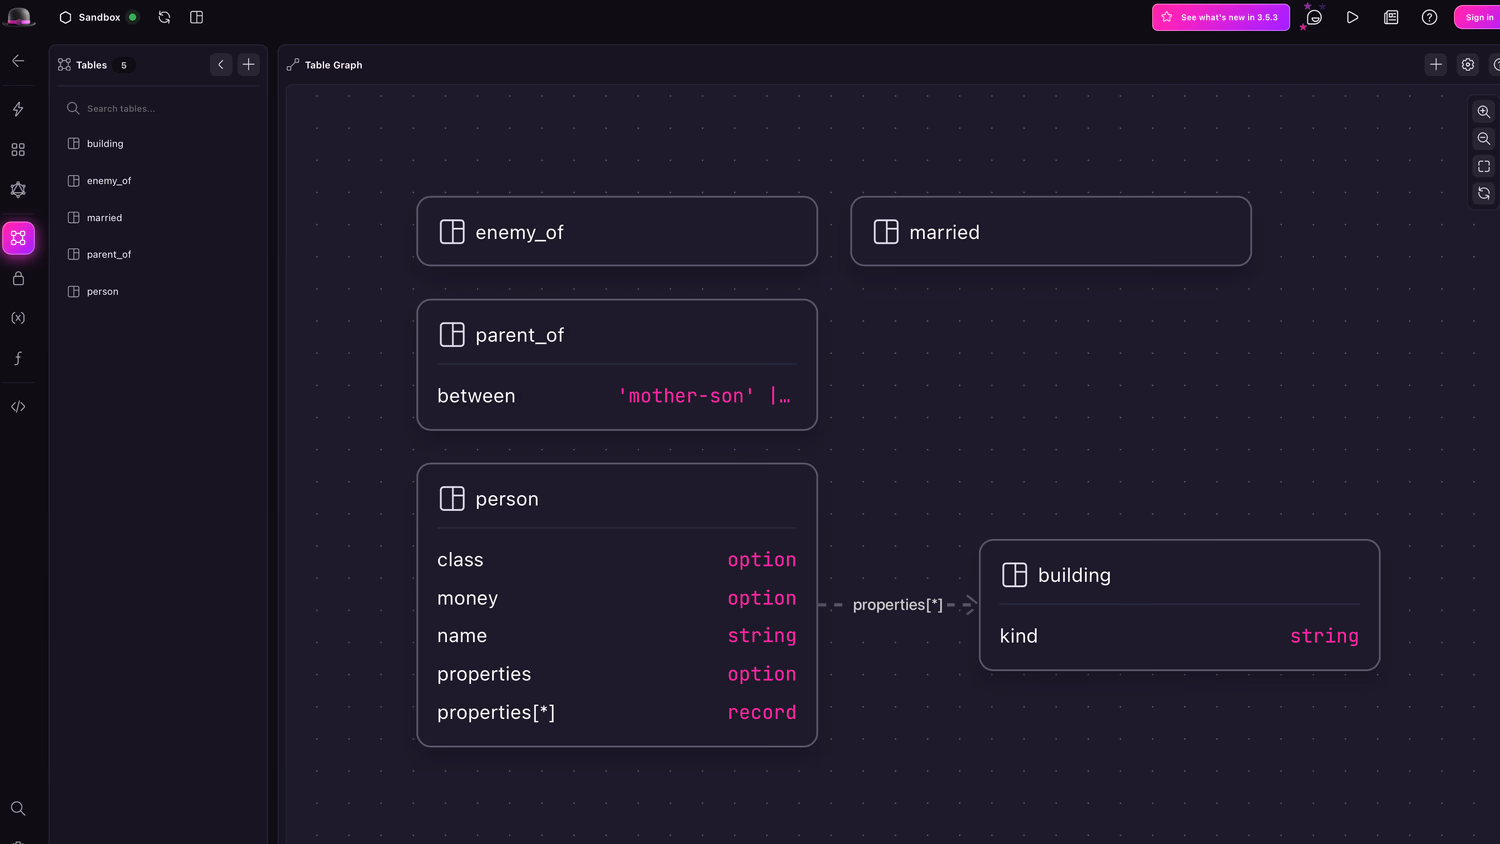This screenshot has width=1500, height=844.
Task: Click the search icon at sidebar bottom
Action: (18, 808)
